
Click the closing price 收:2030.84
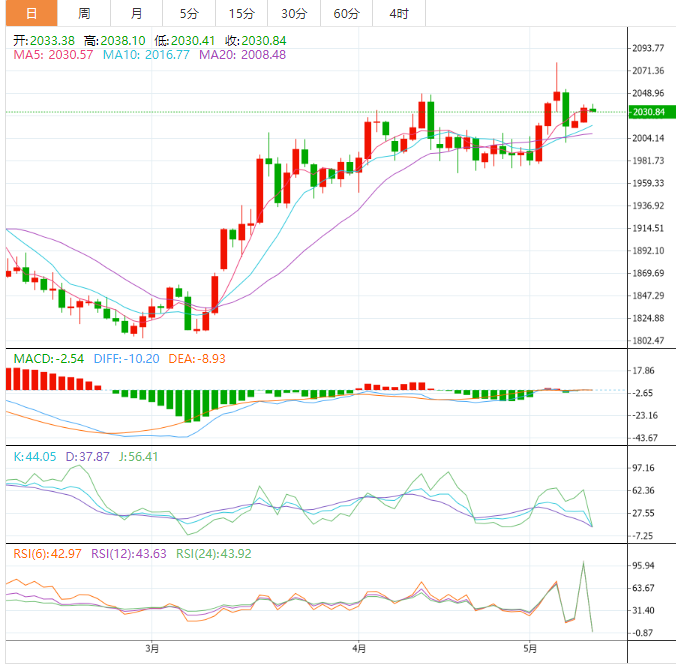pyautogui.click(x=256, y=41)
